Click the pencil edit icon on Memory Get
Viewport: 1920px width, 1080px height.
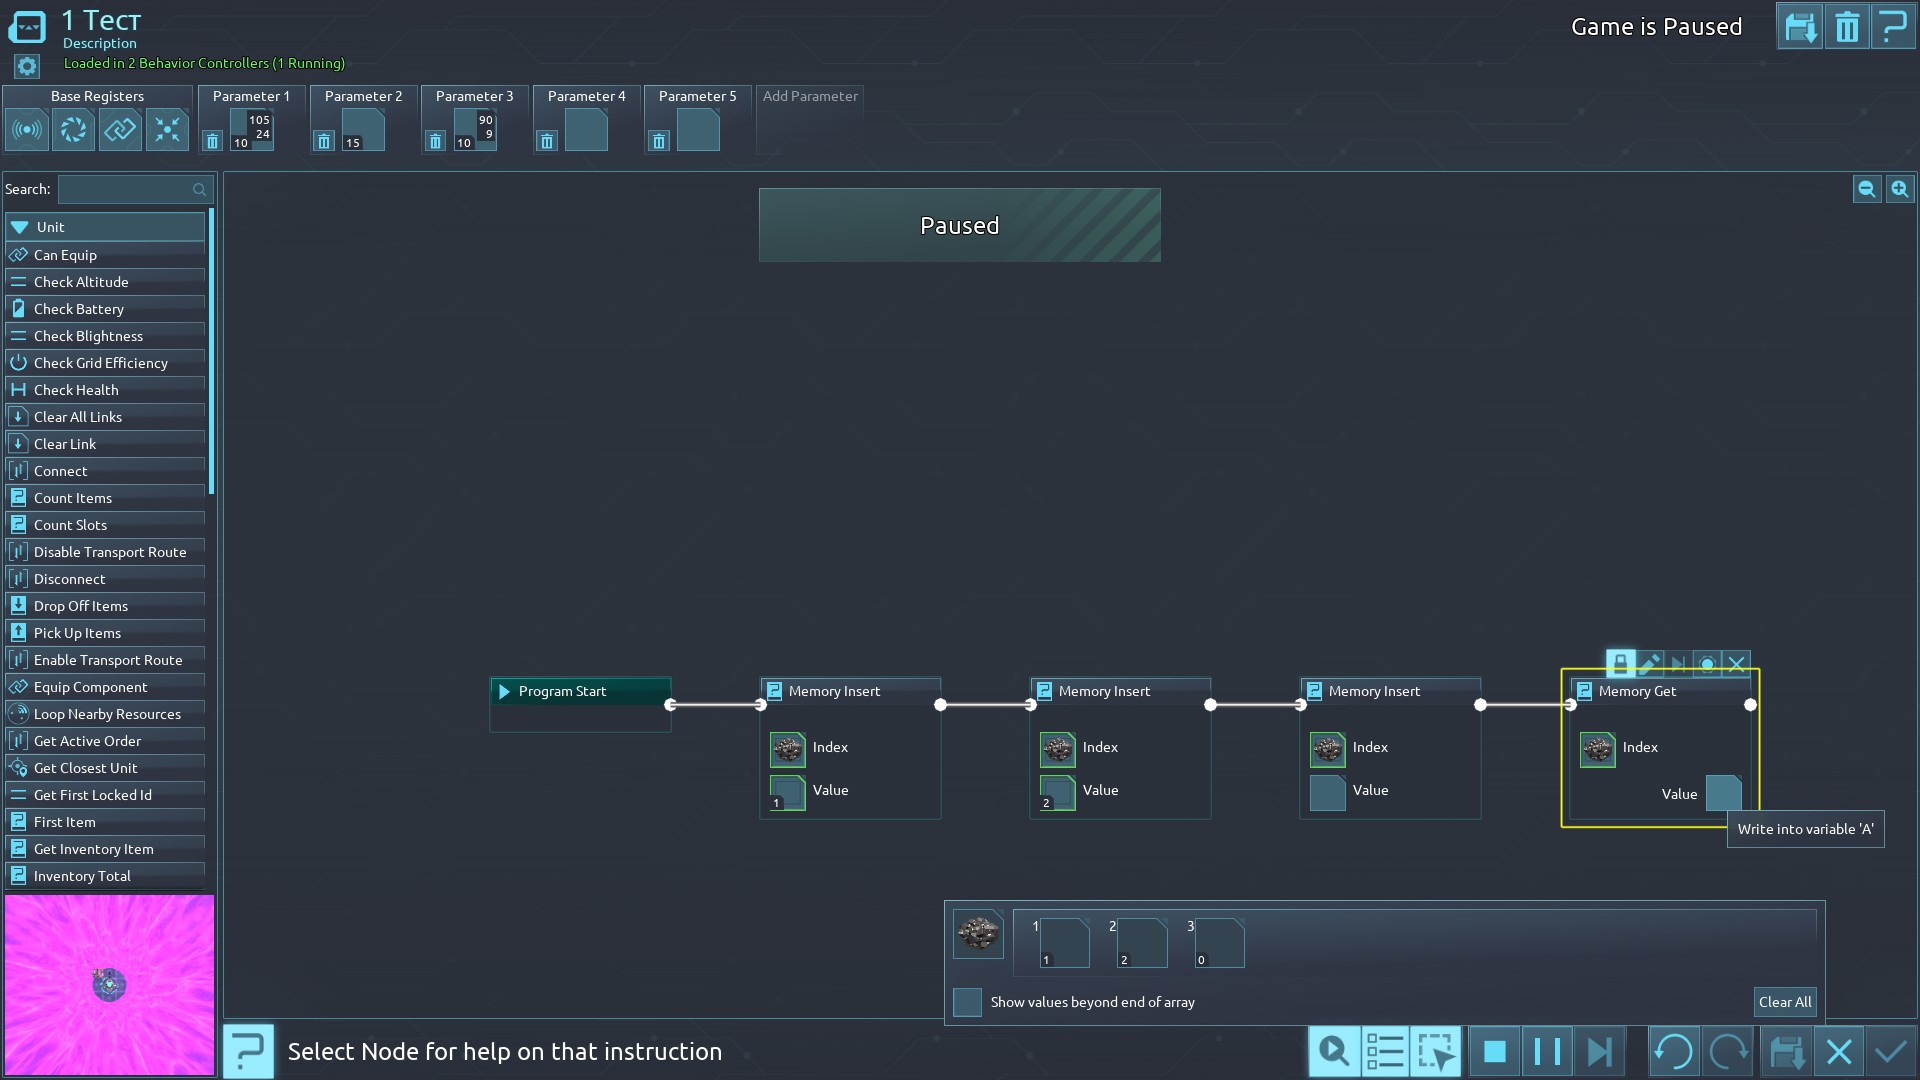(1649, 664)
